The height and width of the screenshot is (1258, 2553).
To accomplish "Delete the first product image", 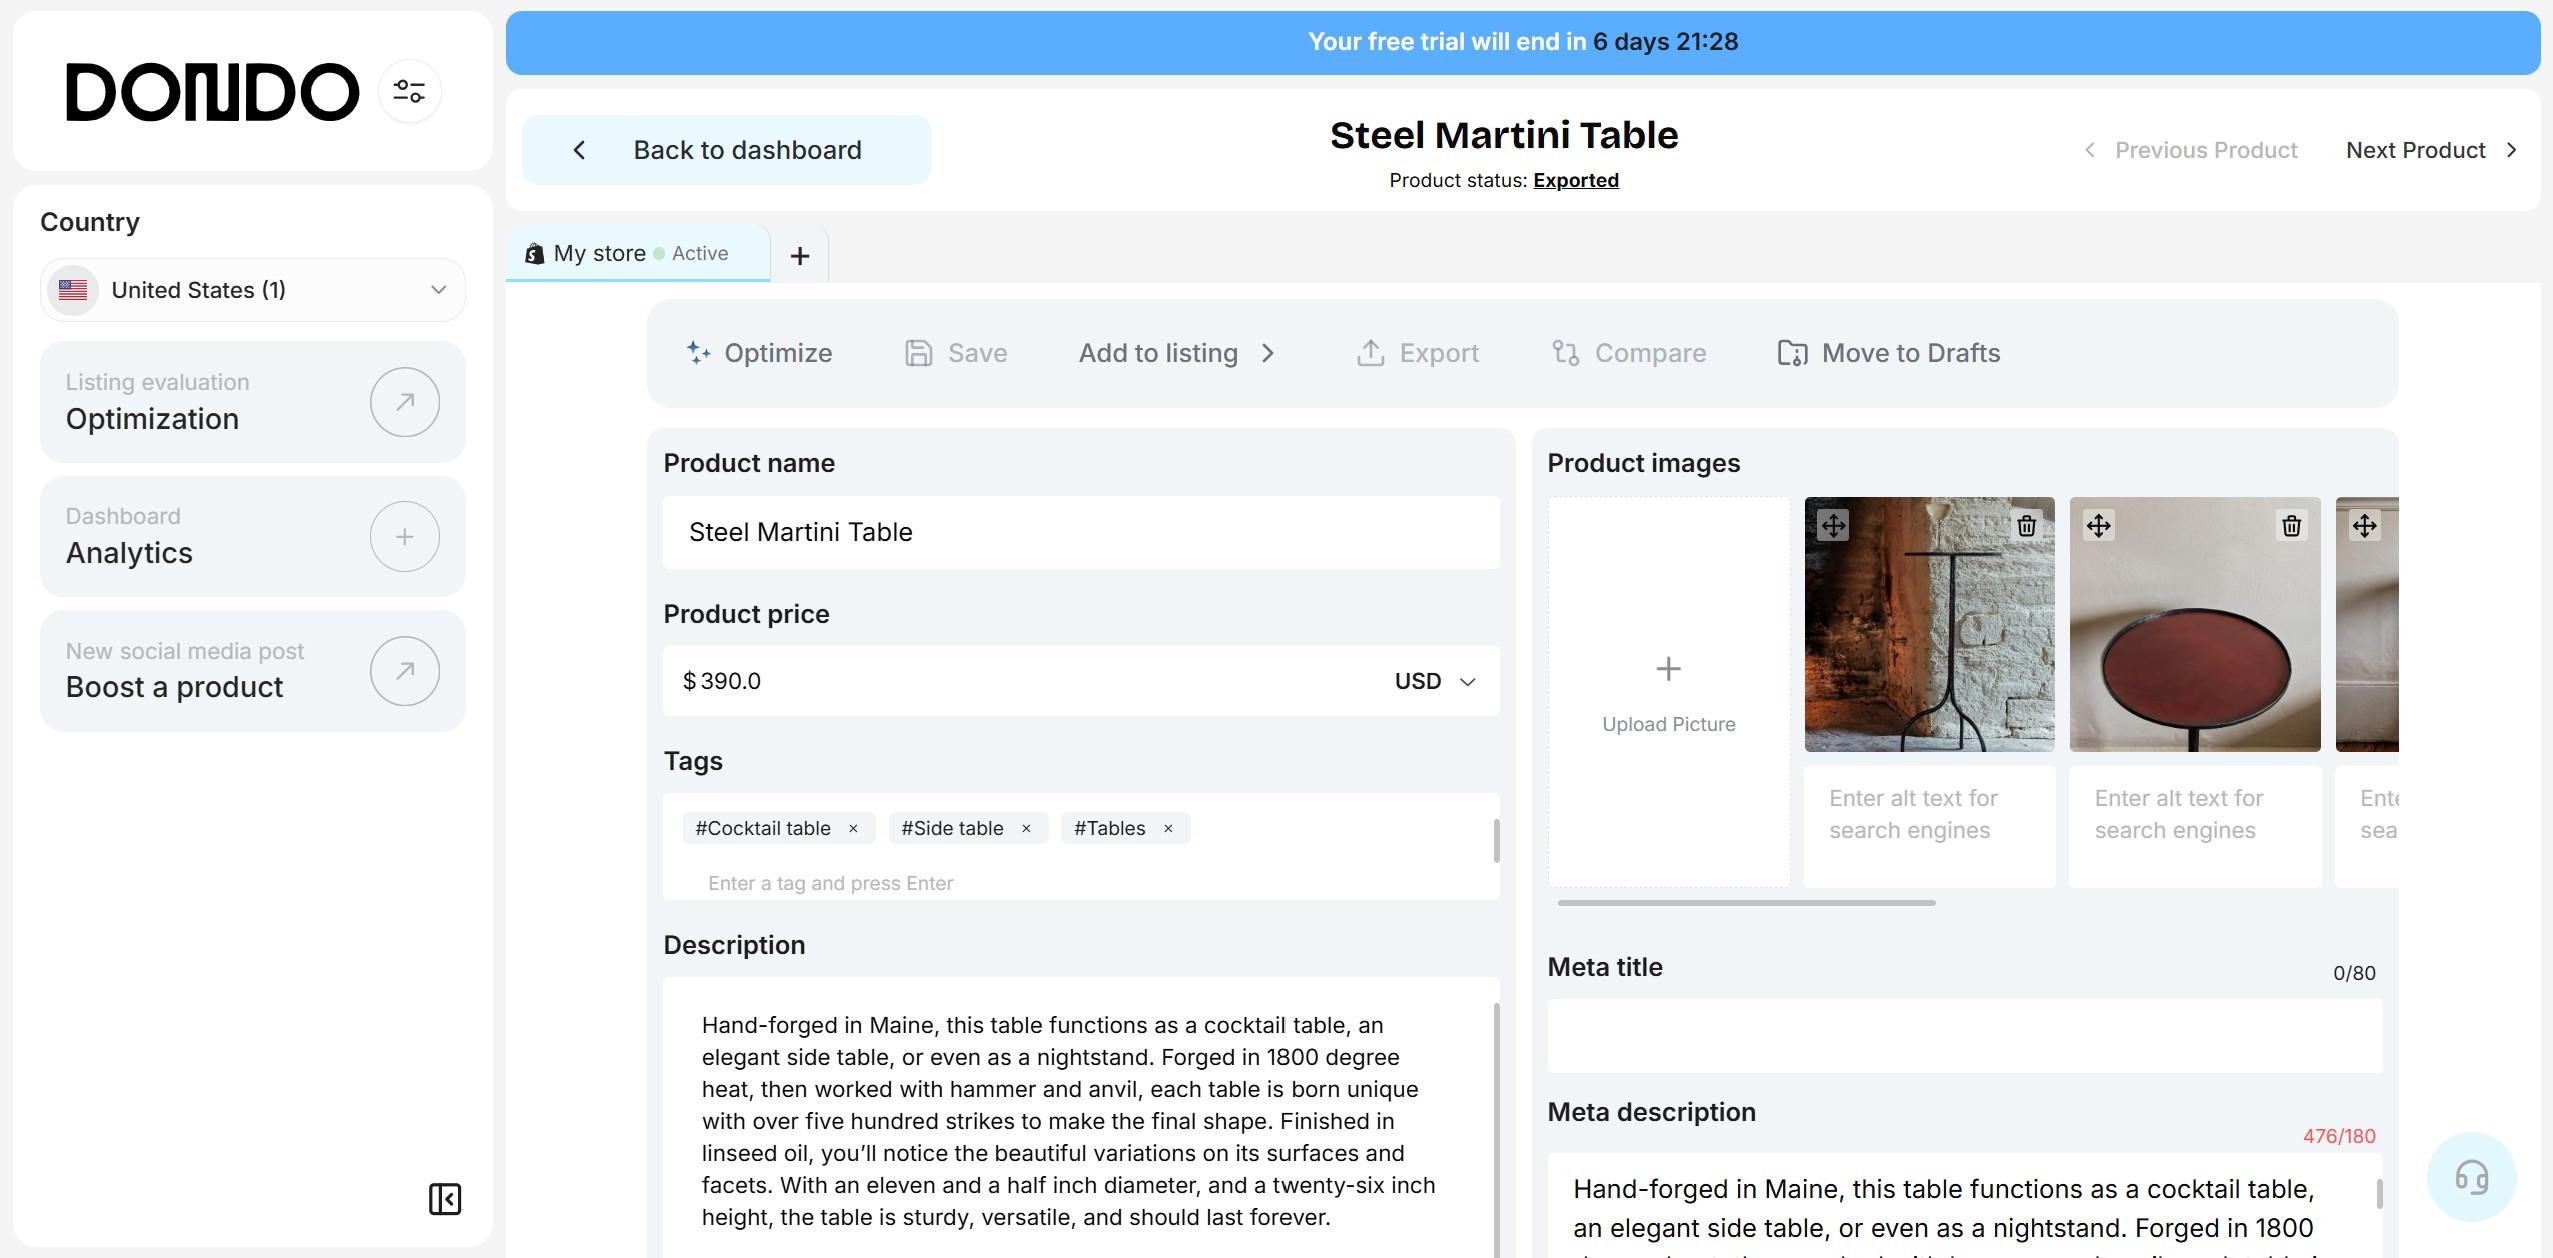I will pos(2026,526).
